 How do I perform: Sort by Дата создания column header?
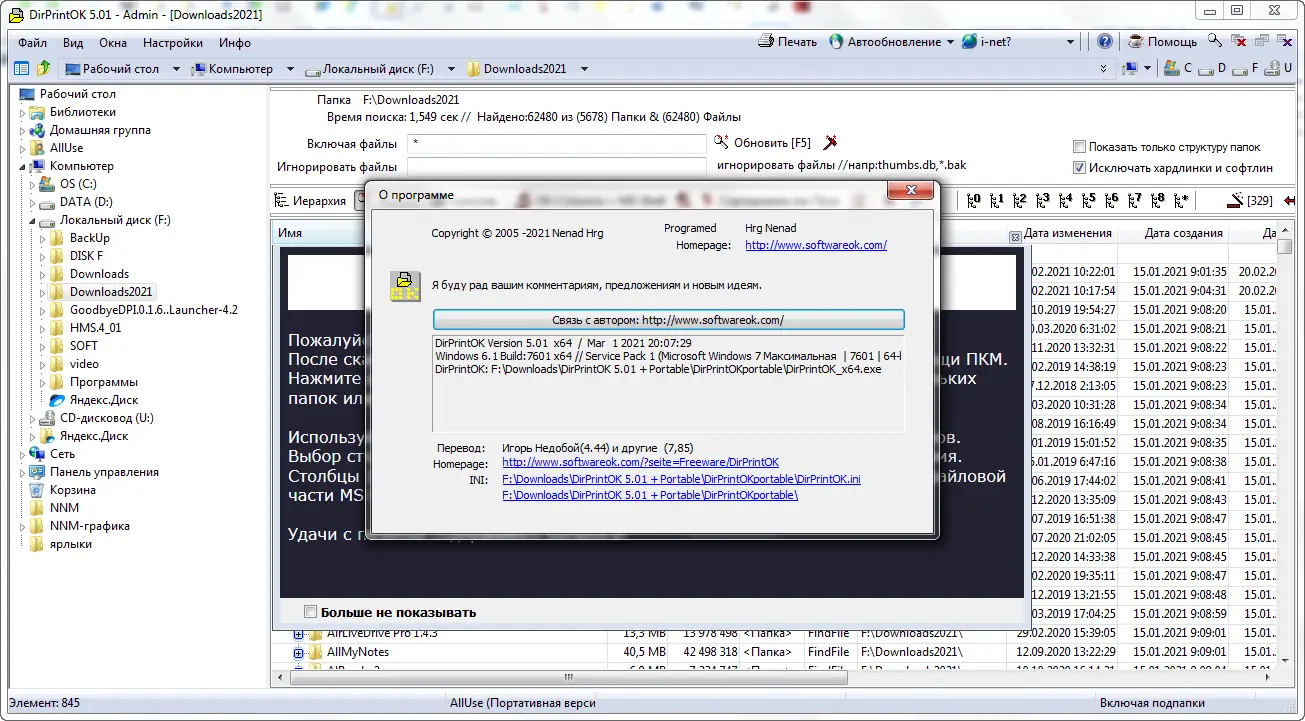pos(1184,233)
